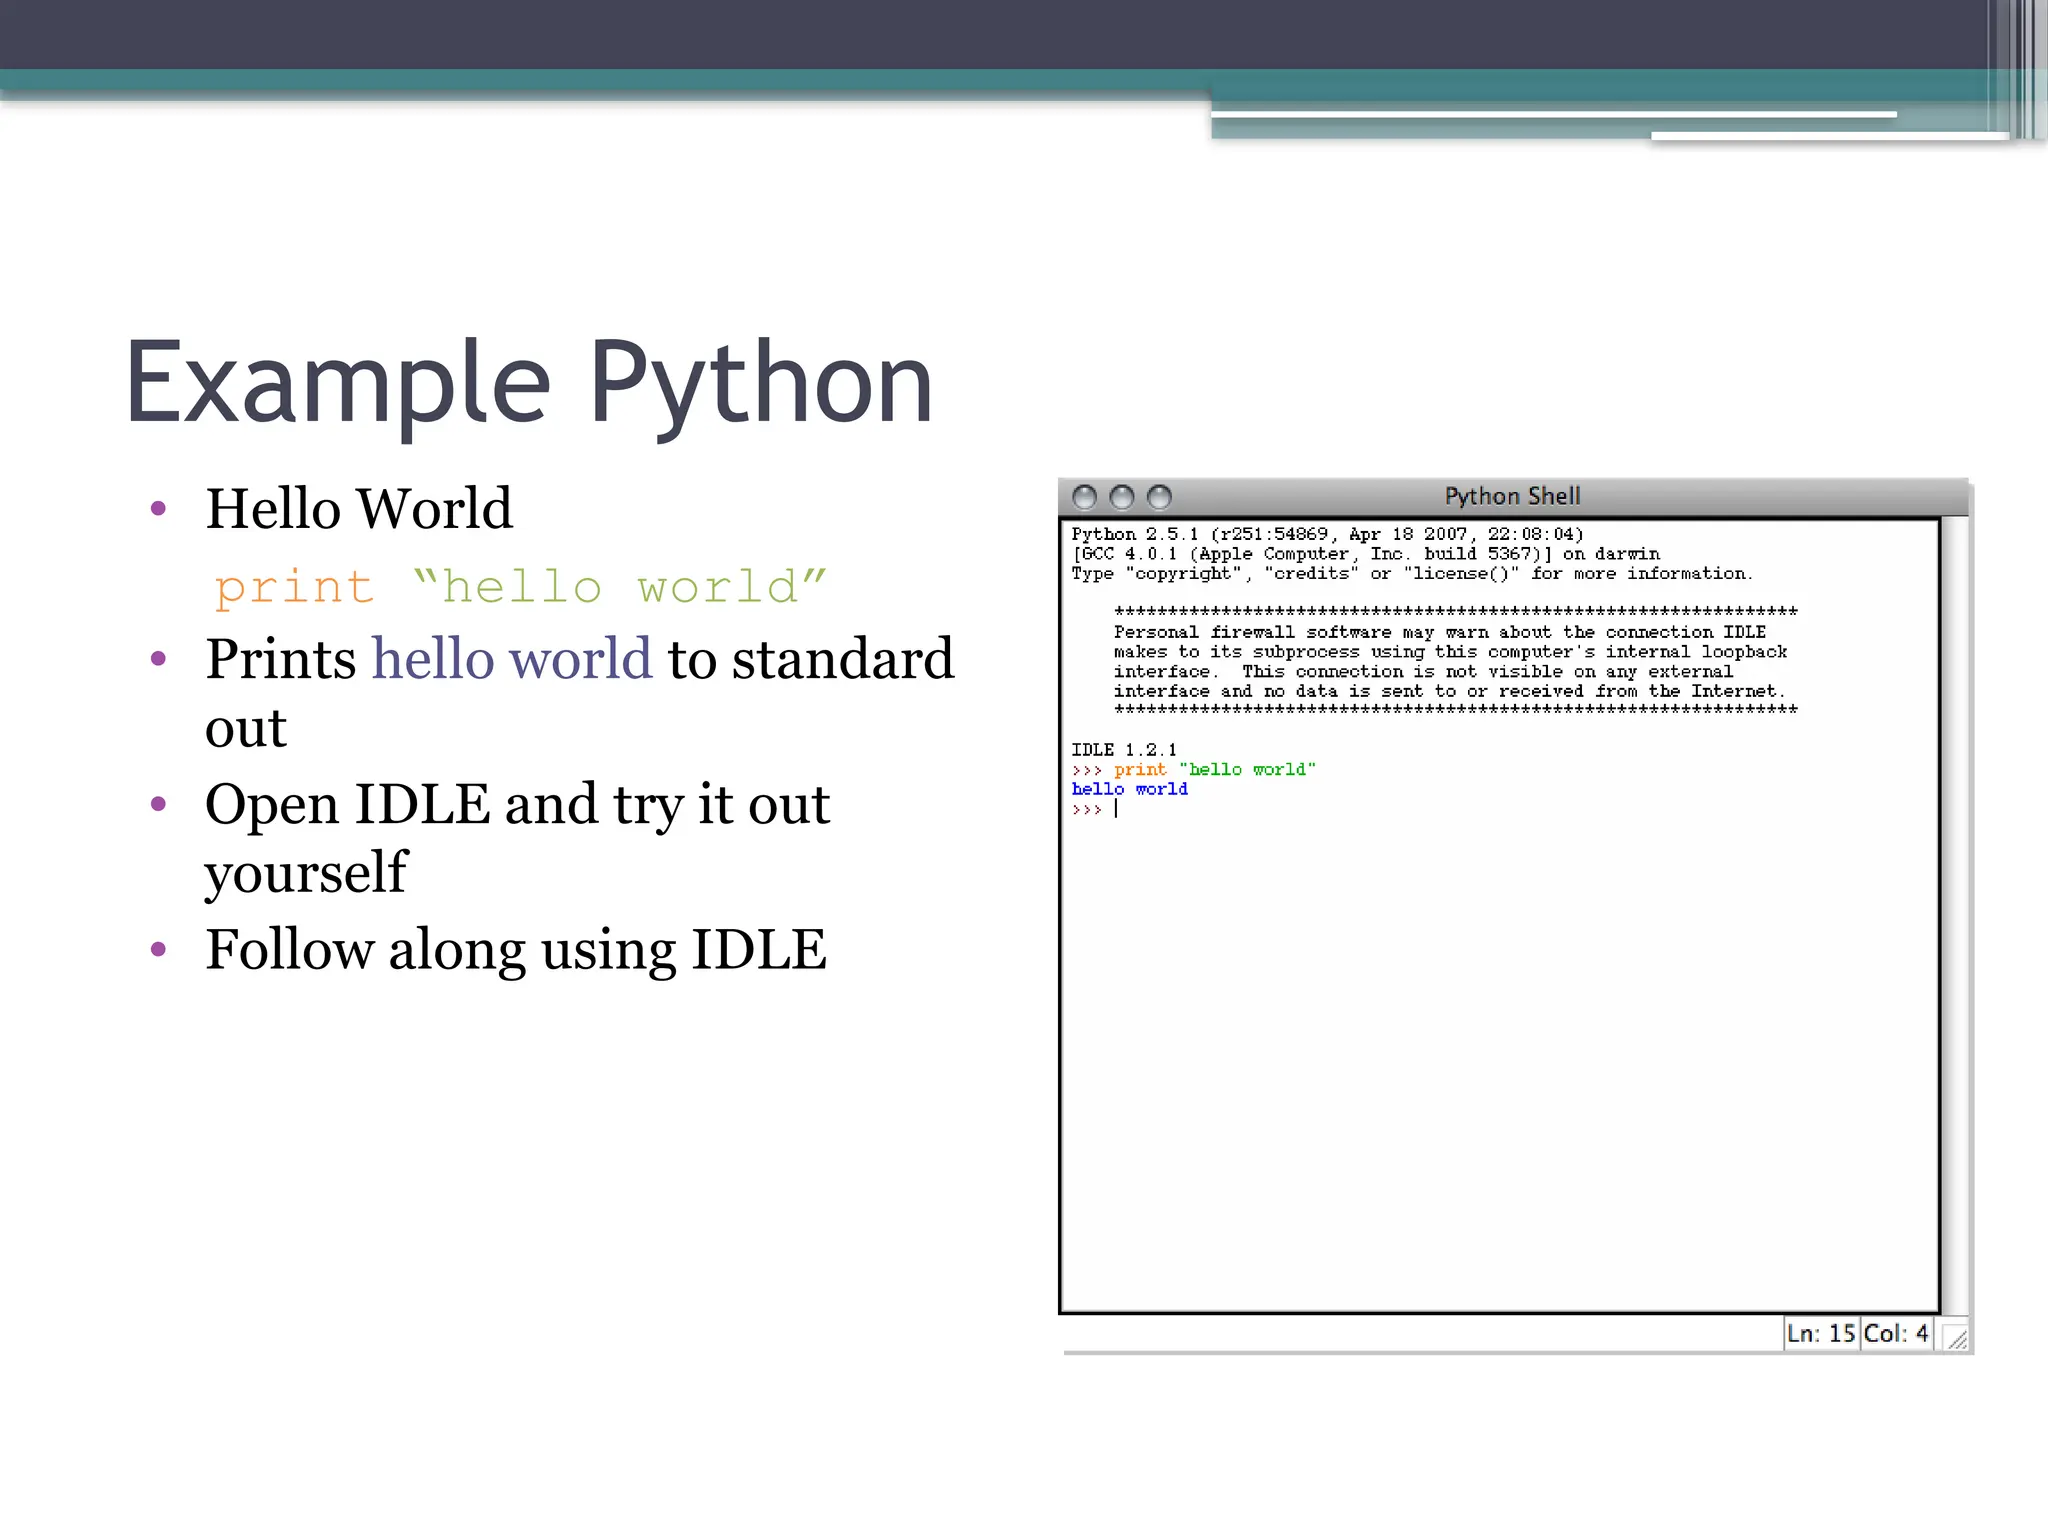The image size is (2048, 1536).
Task: Click the Hello World bullet
Action: [358, 508]
